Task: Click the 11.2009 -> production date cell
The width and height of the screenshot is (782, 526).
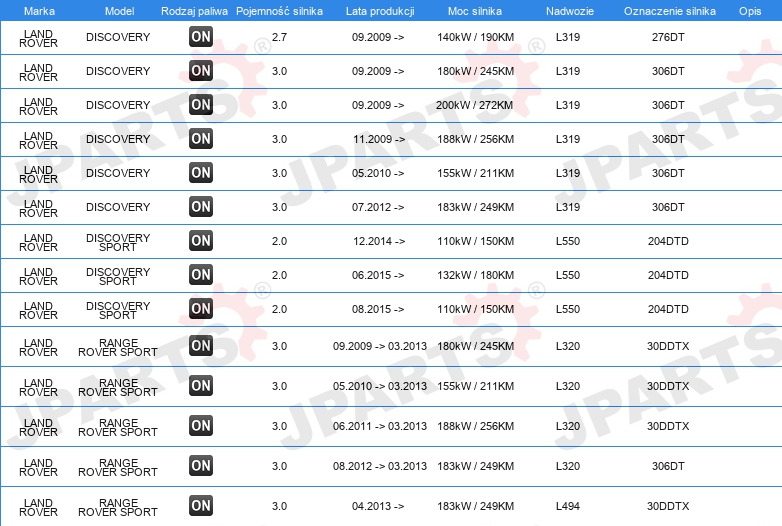Action: (379, 139)
